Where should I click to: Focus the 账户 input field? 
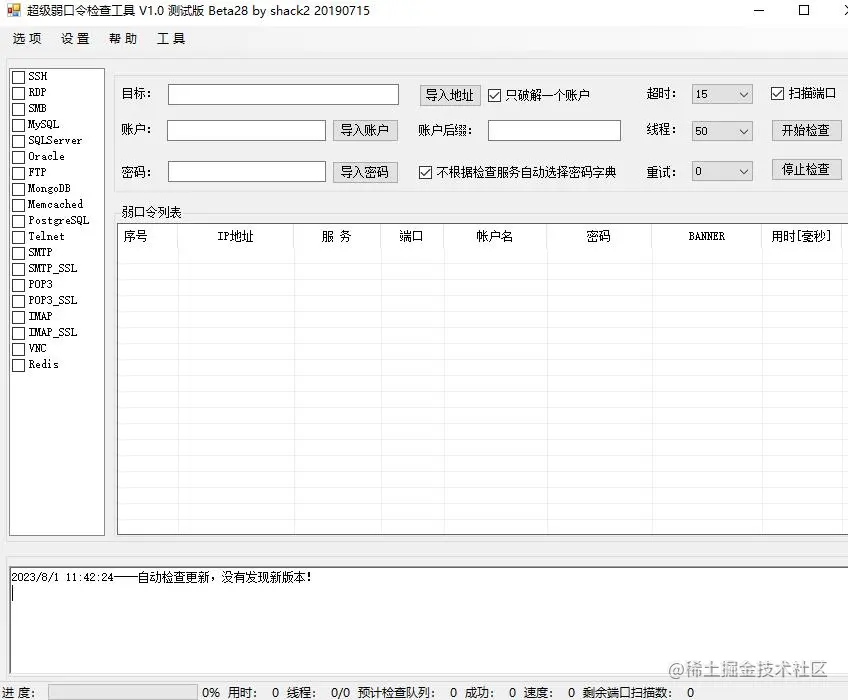247,130
